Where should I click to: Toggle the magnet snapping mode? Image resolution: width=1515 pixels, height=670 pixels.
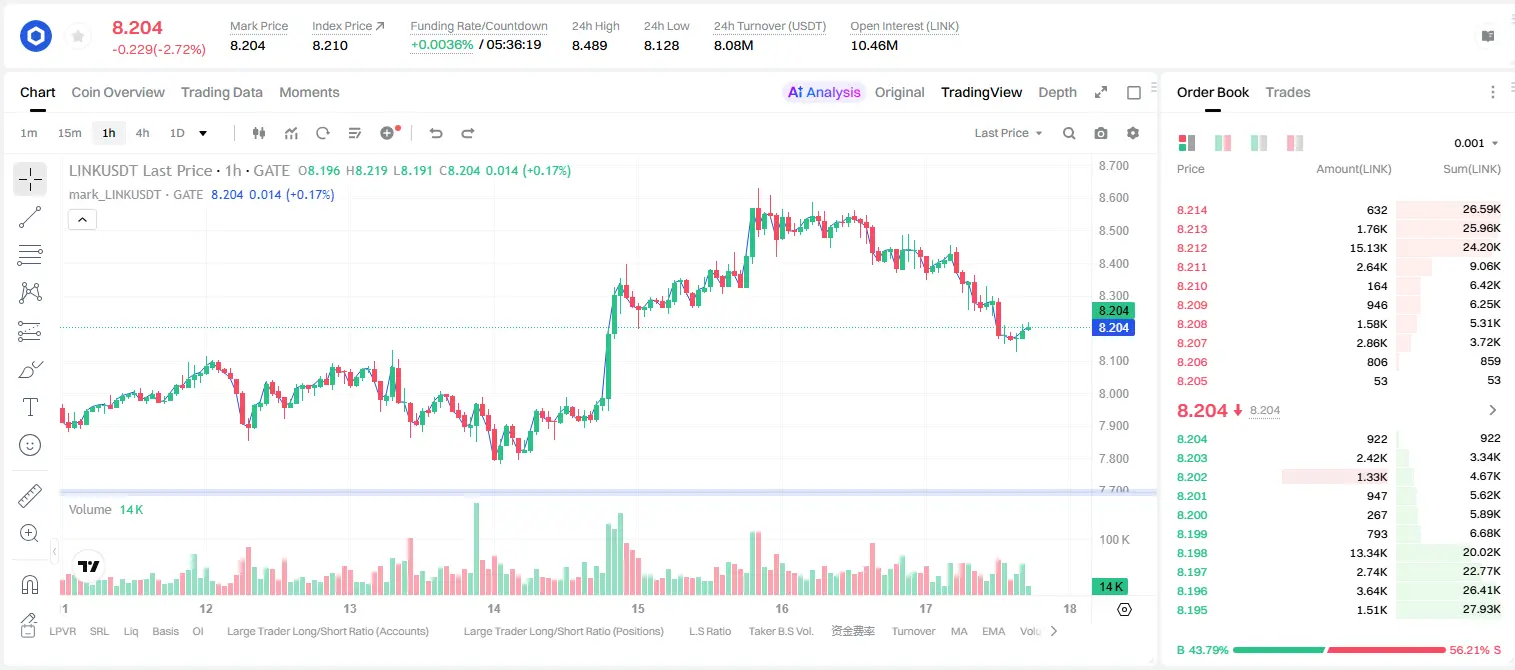click(x=30, y=584)
